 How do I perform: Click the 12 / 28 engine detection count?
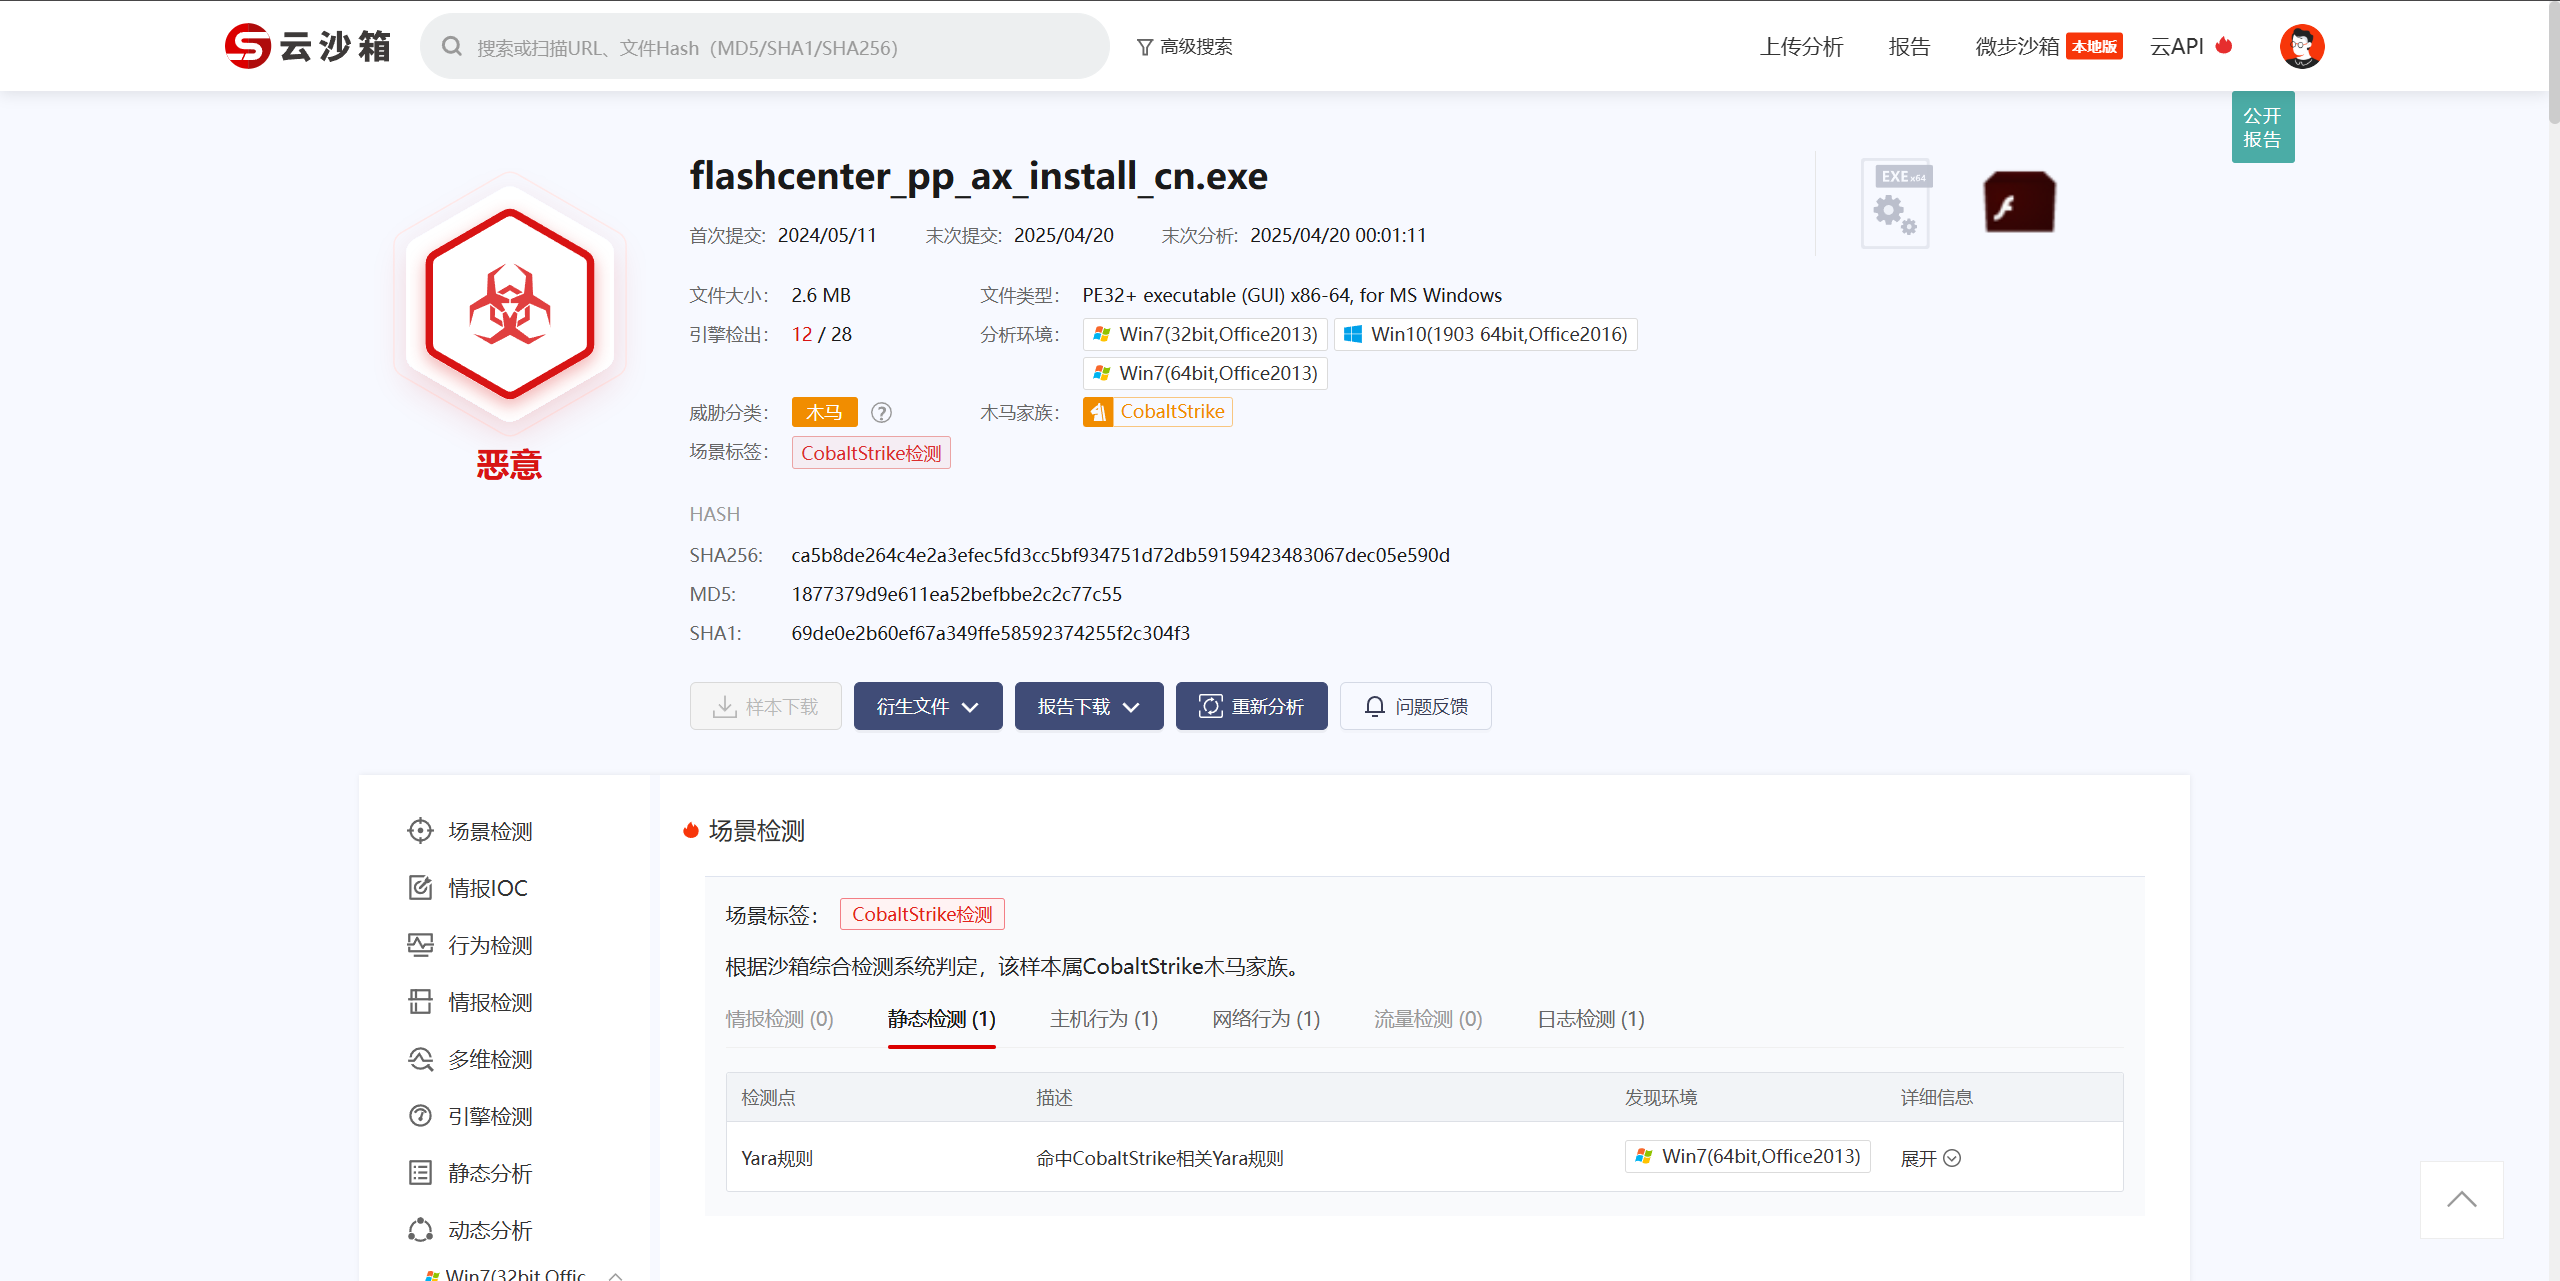(821, 334)
